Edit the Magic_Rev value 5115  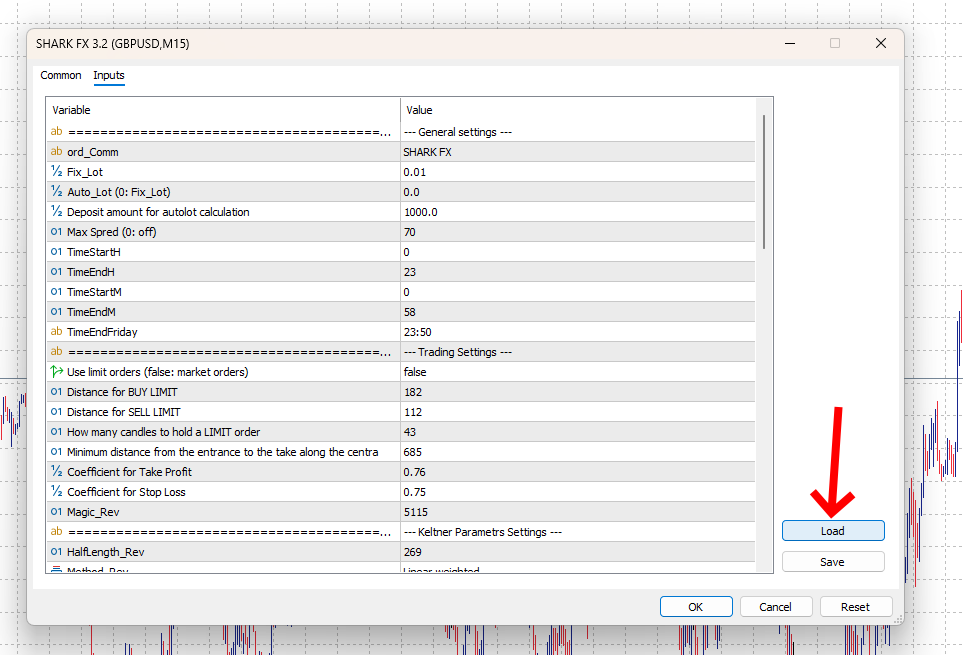coord(578,512)
